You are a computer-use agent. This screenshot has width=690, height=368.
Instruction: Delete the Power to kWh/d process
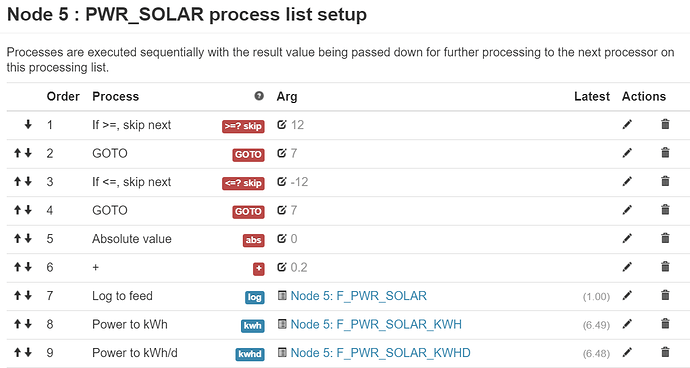tap(665, 352)
